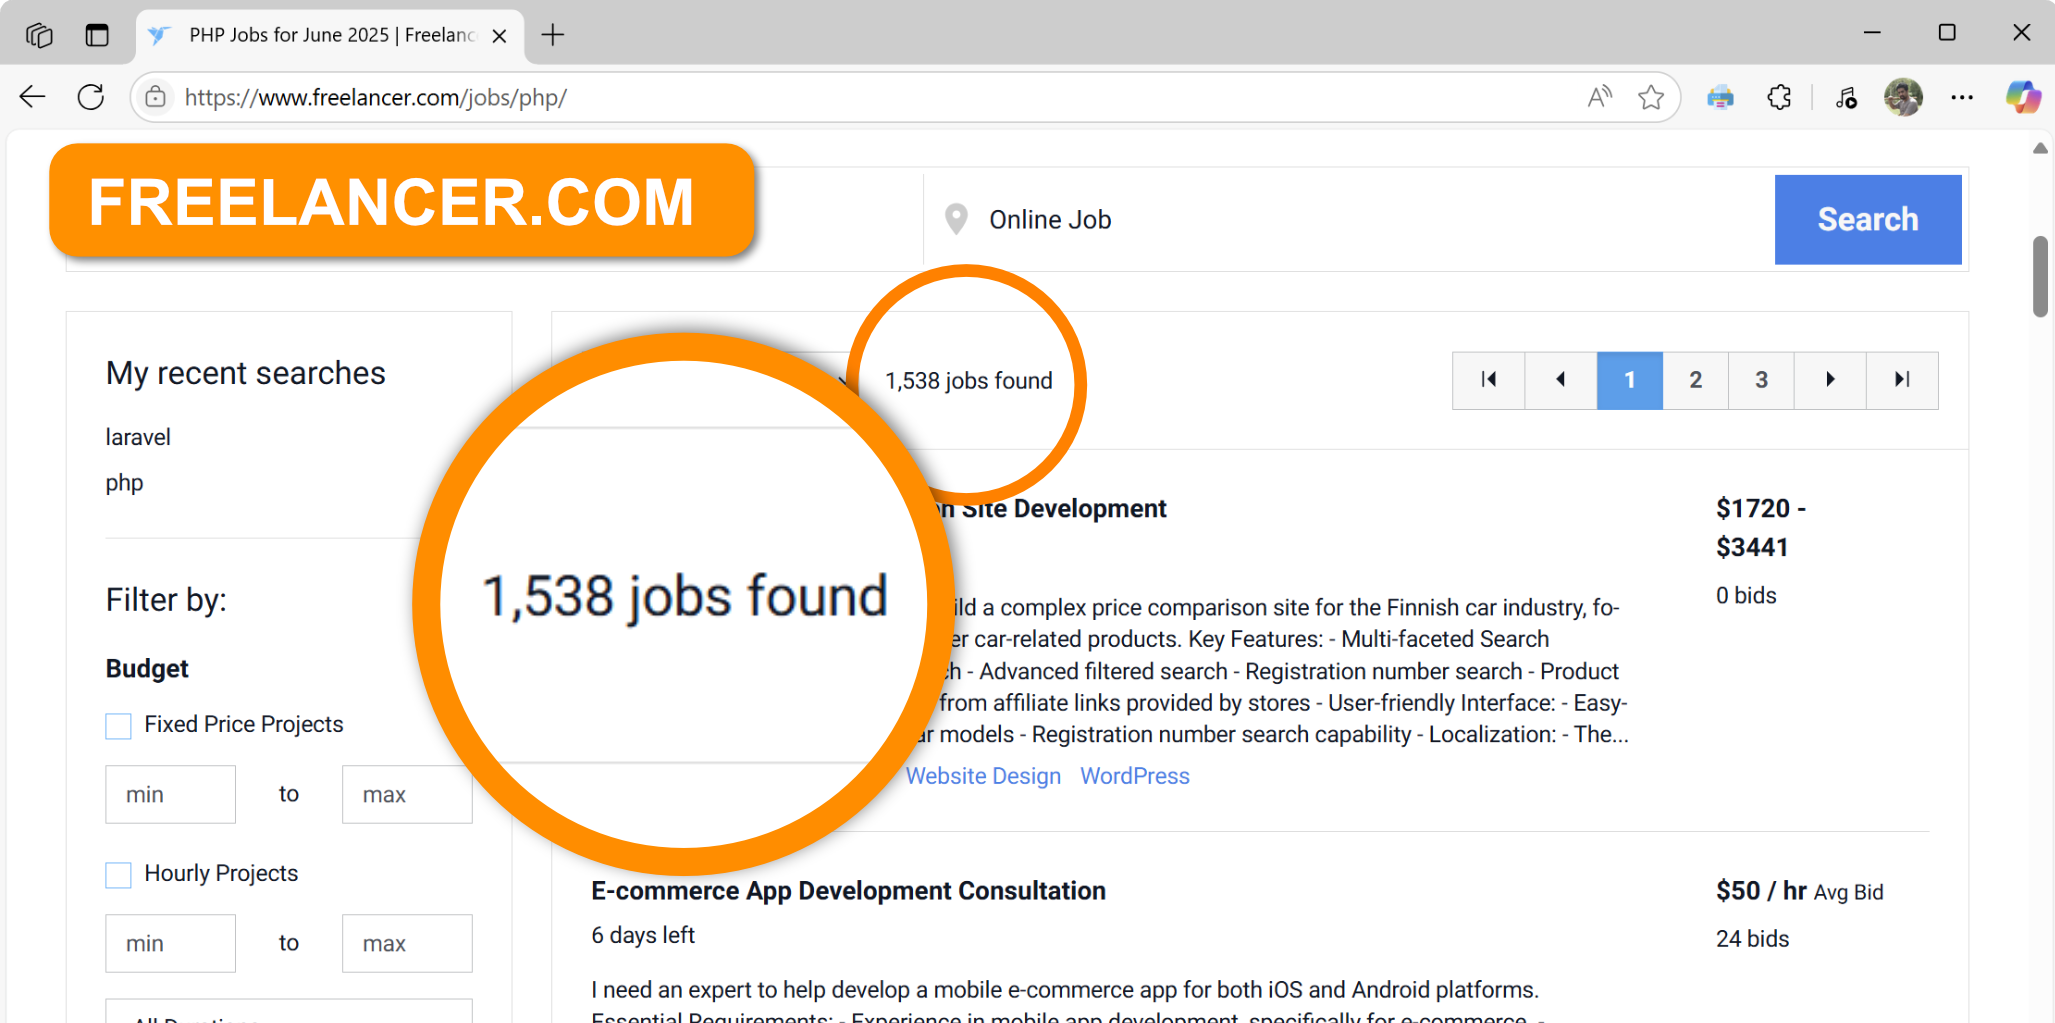
Task: Open Copilot sidebar icon
Action: 2023,97
